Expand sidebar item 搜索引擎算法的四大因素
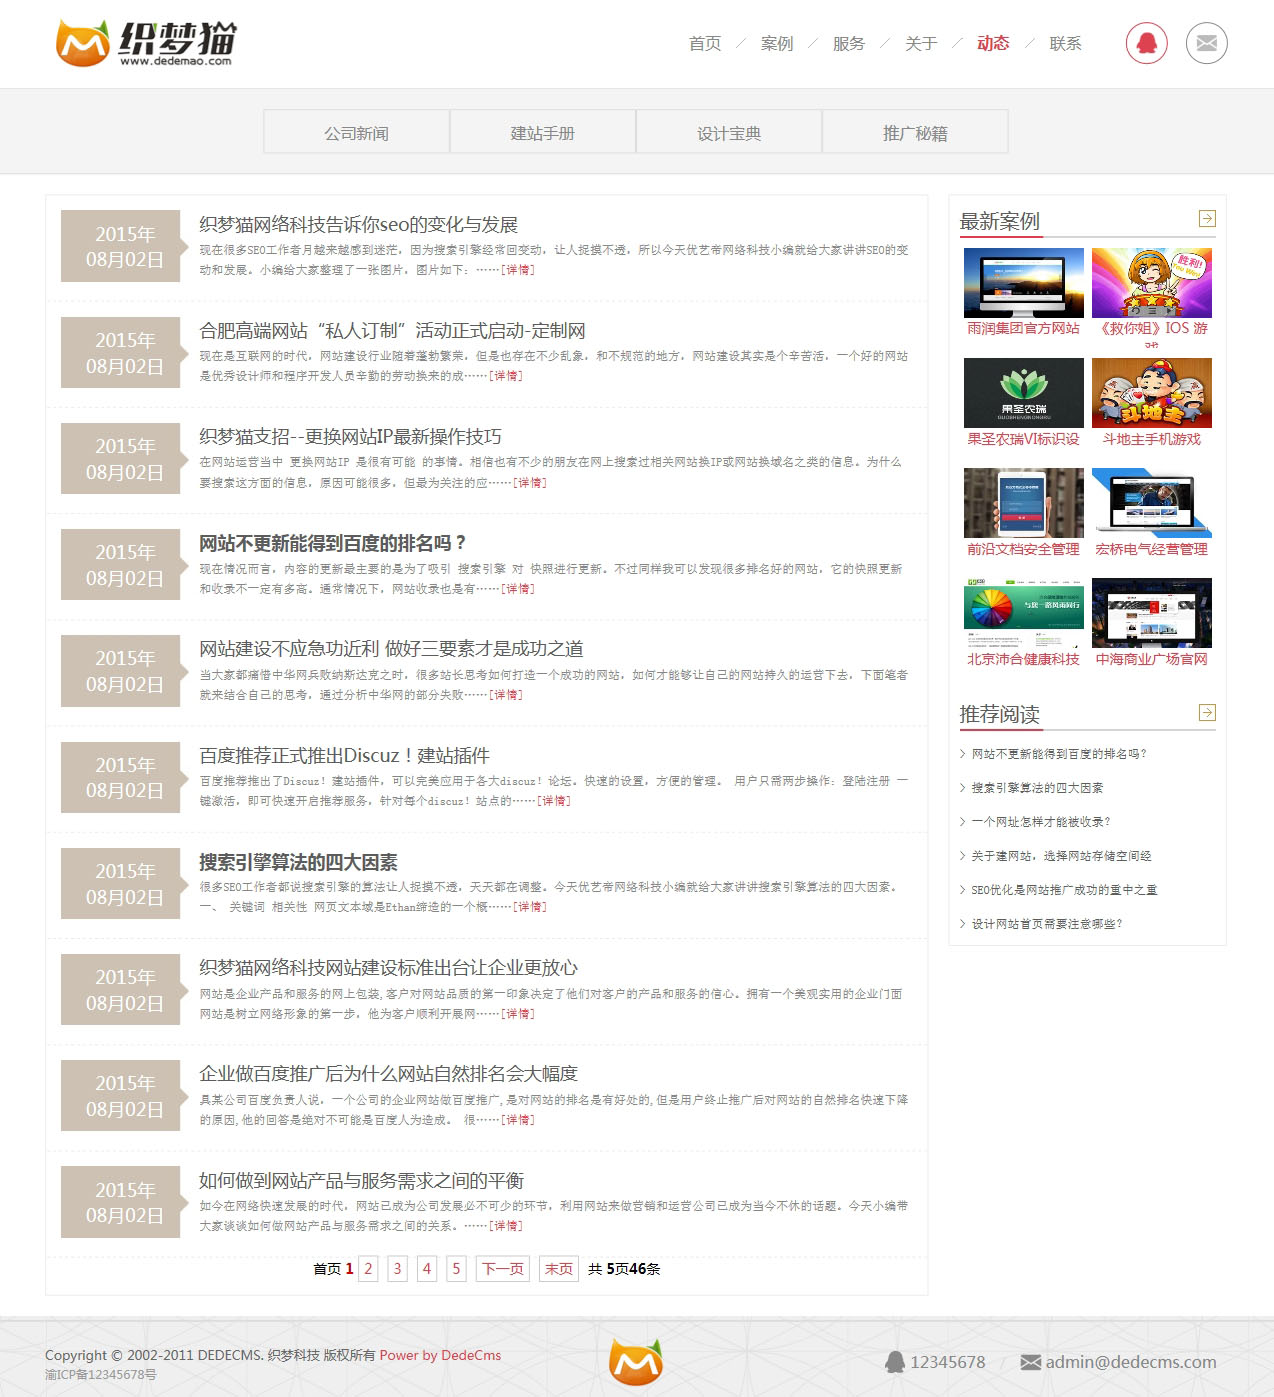This screenshot has height=1397, width=1274. pos(1037,788)
